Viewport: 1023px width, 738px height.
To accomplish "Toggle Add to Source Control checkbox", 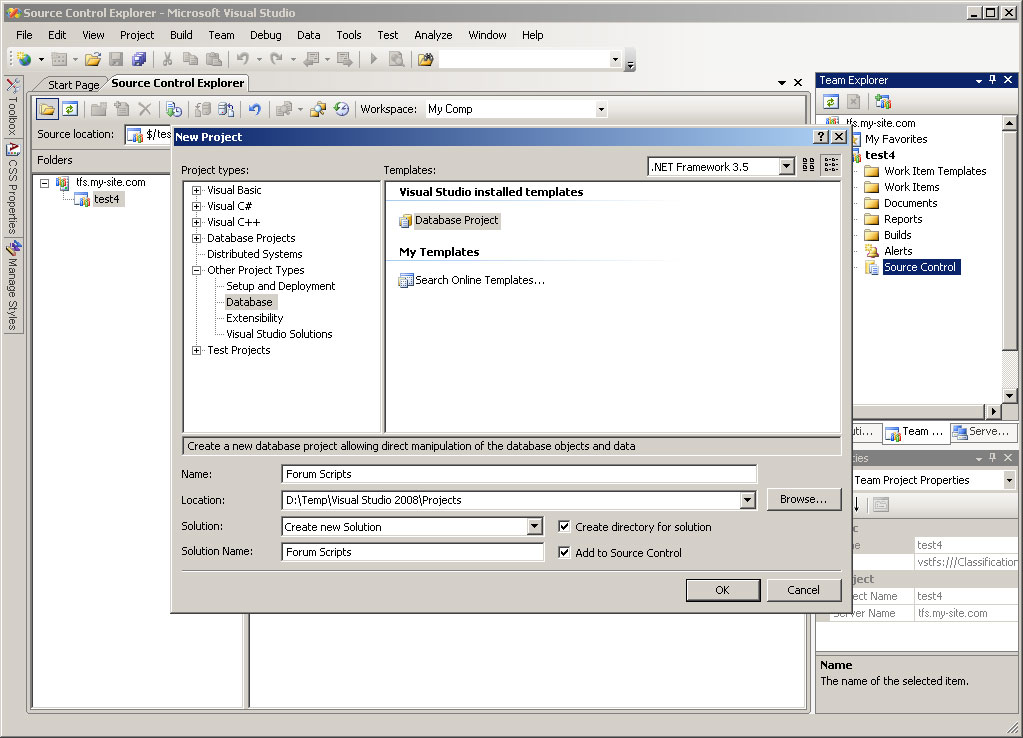I will click(564, 552).
